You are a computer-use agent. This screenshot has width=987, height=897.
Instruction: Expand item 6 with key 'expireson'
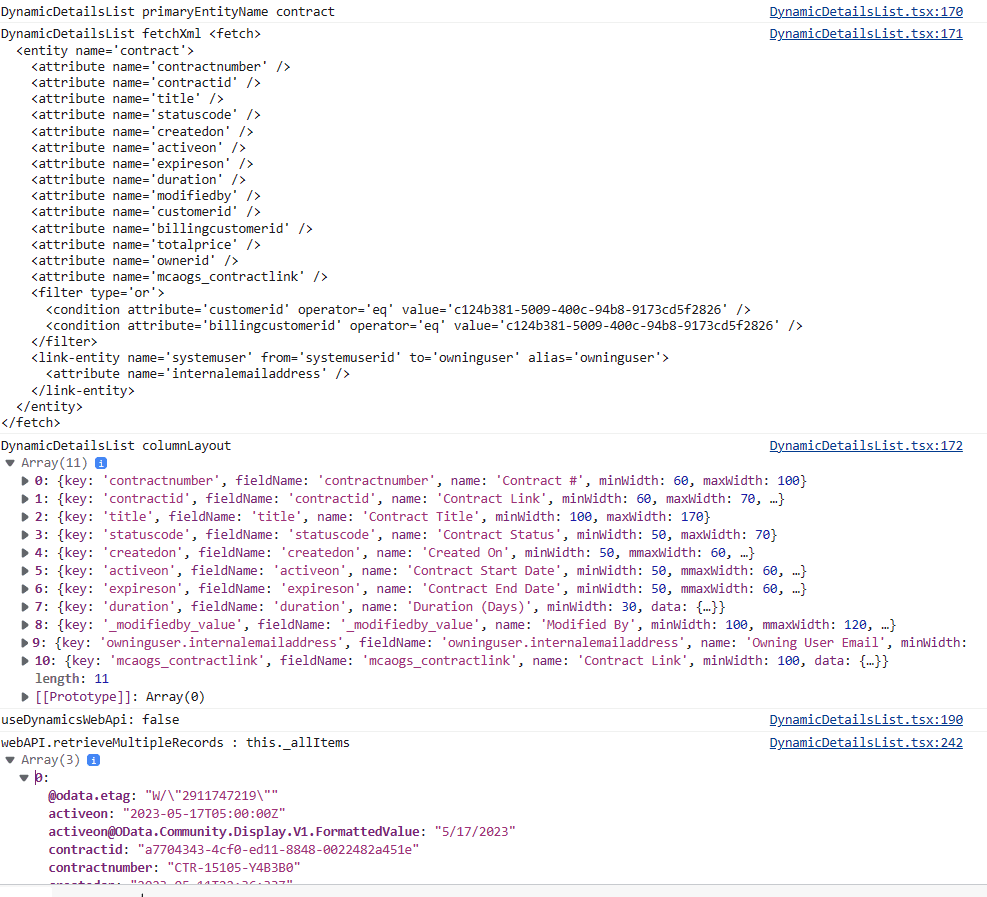25,589
